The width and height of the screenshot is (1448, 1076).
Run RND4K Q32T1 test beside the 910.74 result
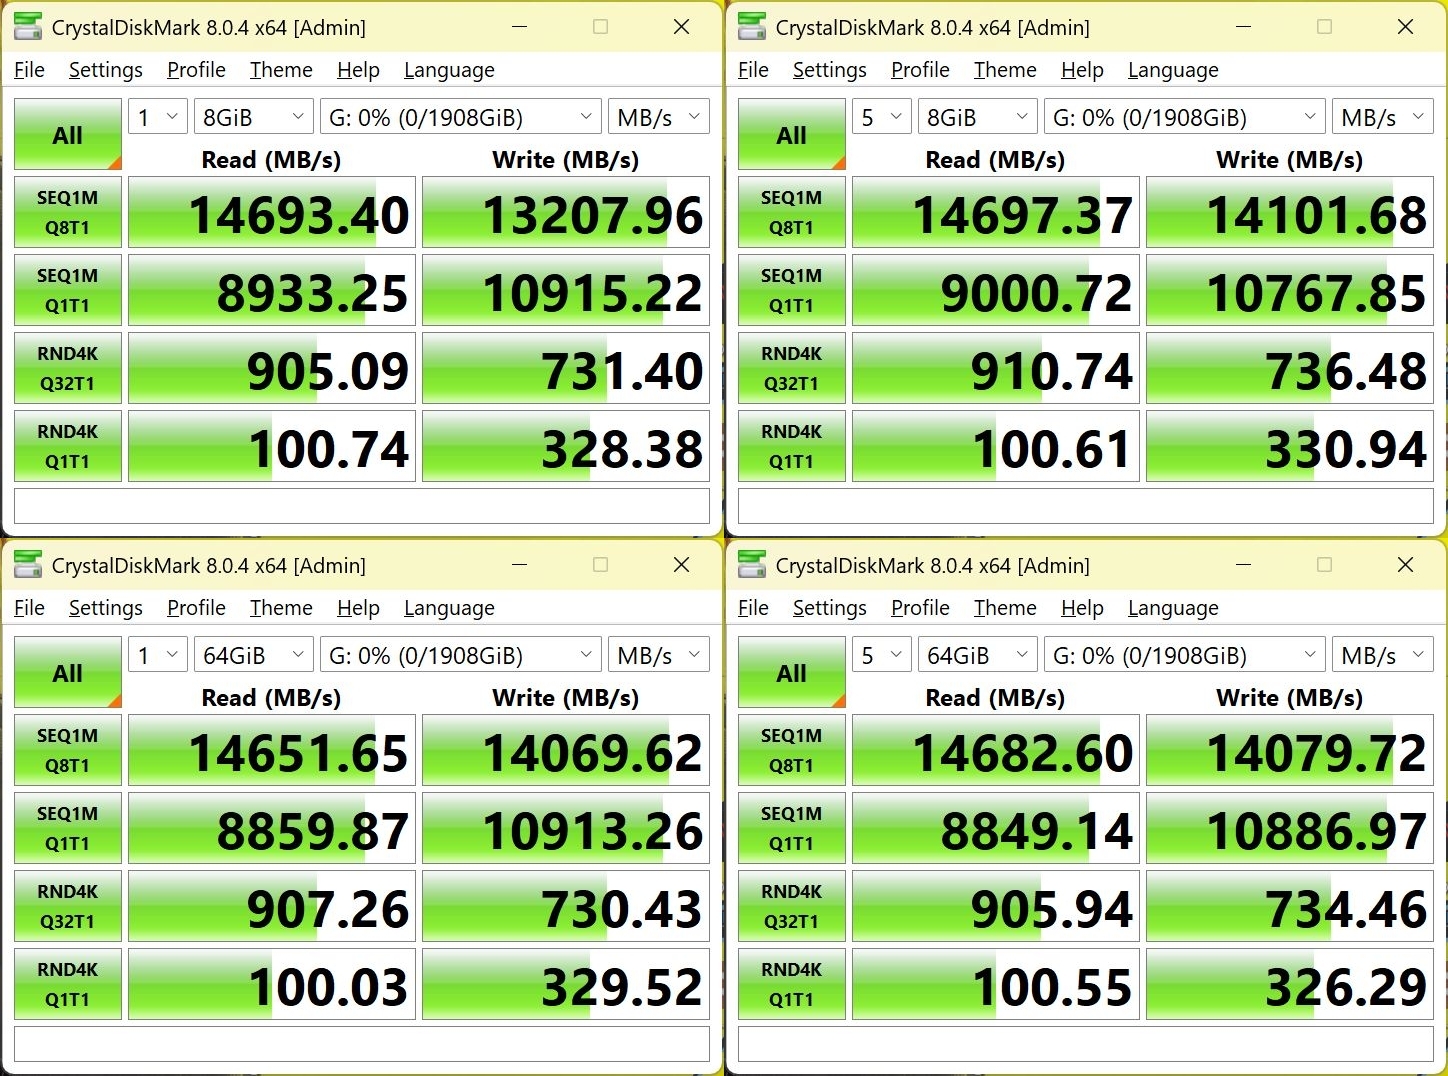792,368
